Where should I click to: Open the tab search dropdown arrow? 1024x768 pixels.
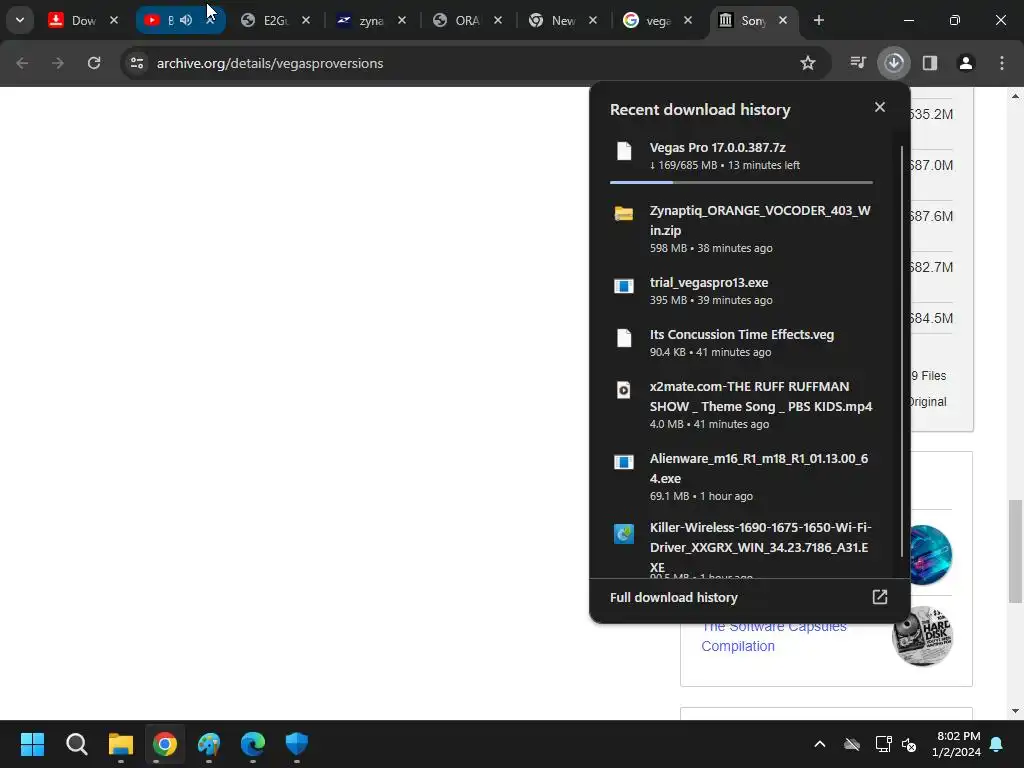click(x=20, y=20)
